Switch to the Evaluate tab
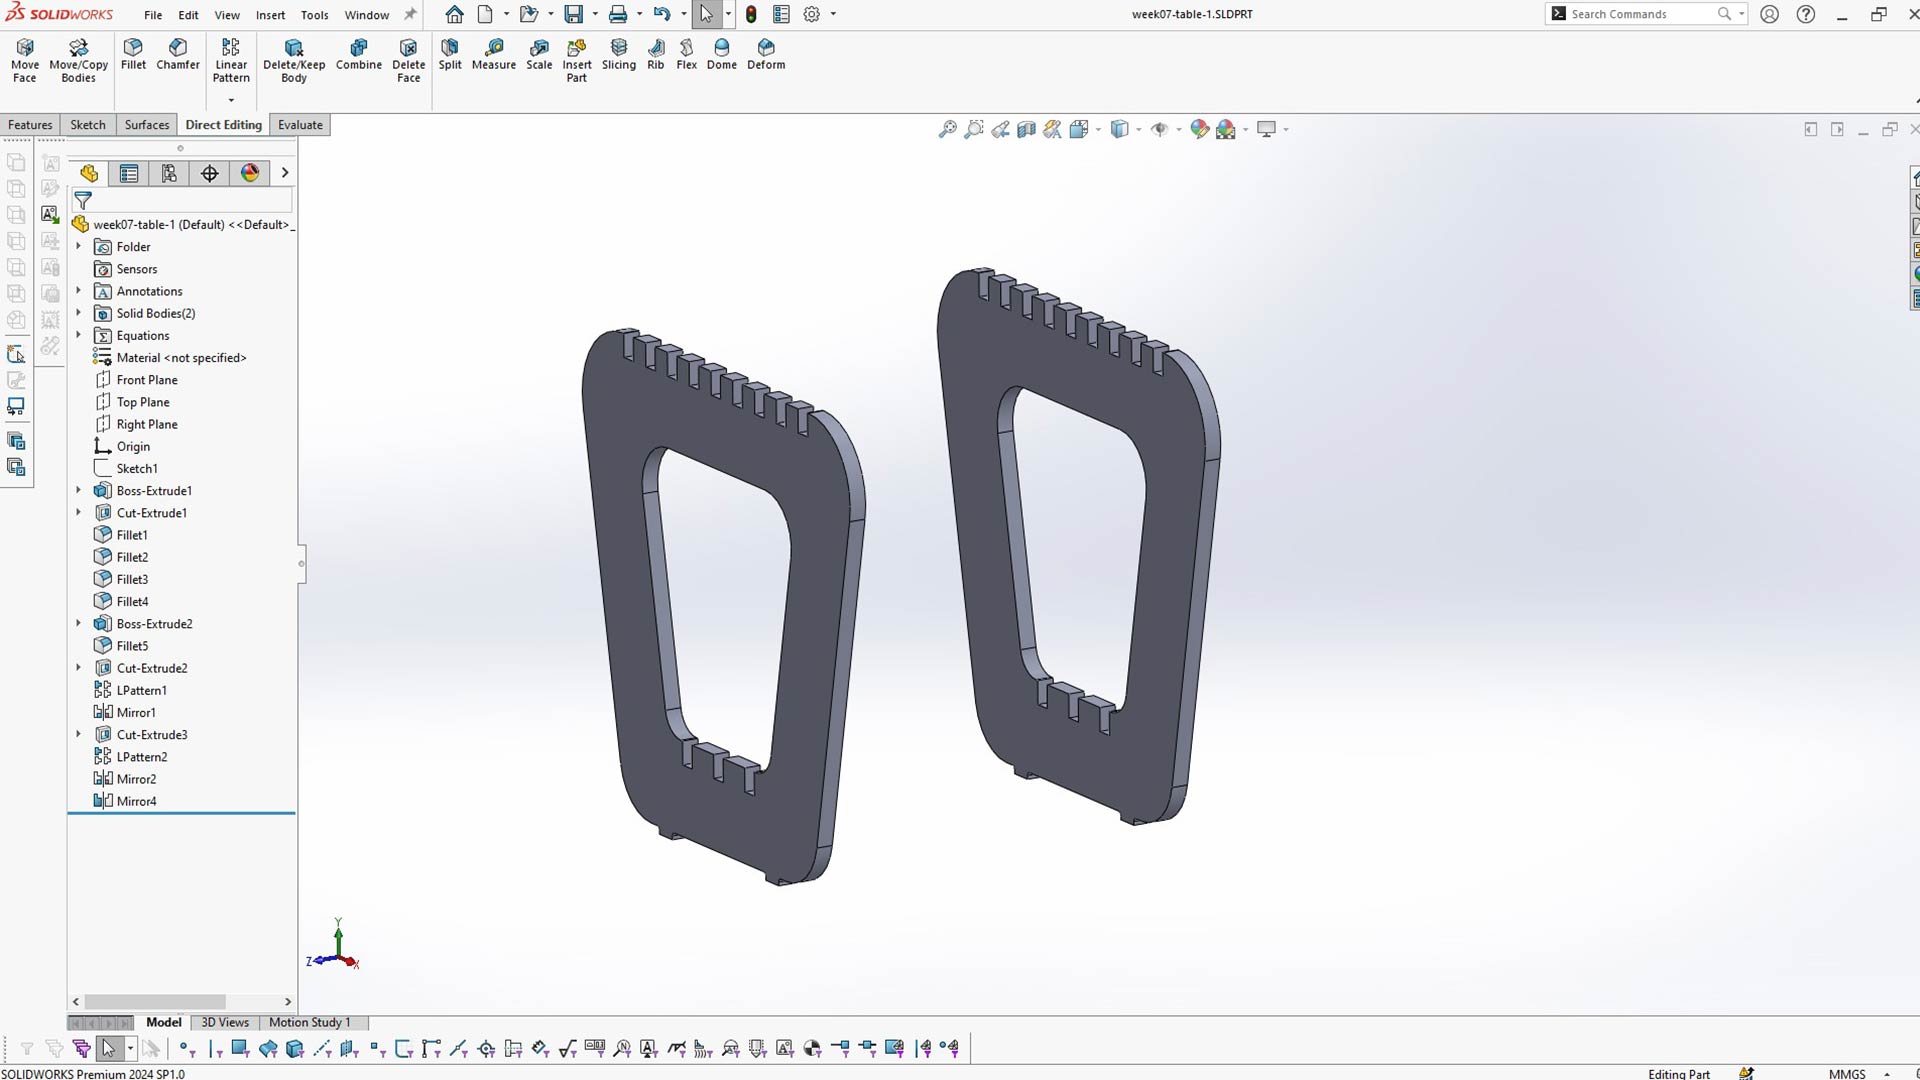 pyautogui.click(x=300, y=125)
